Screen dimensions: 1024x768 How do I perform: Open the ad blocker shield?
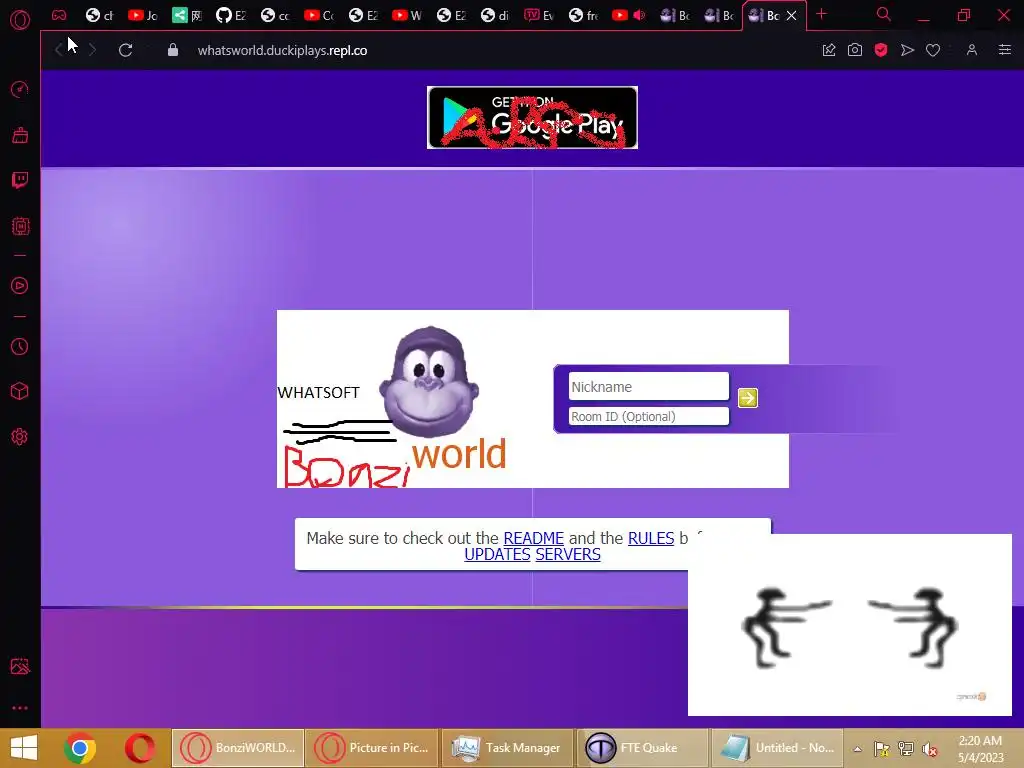(x=881, y=50)
